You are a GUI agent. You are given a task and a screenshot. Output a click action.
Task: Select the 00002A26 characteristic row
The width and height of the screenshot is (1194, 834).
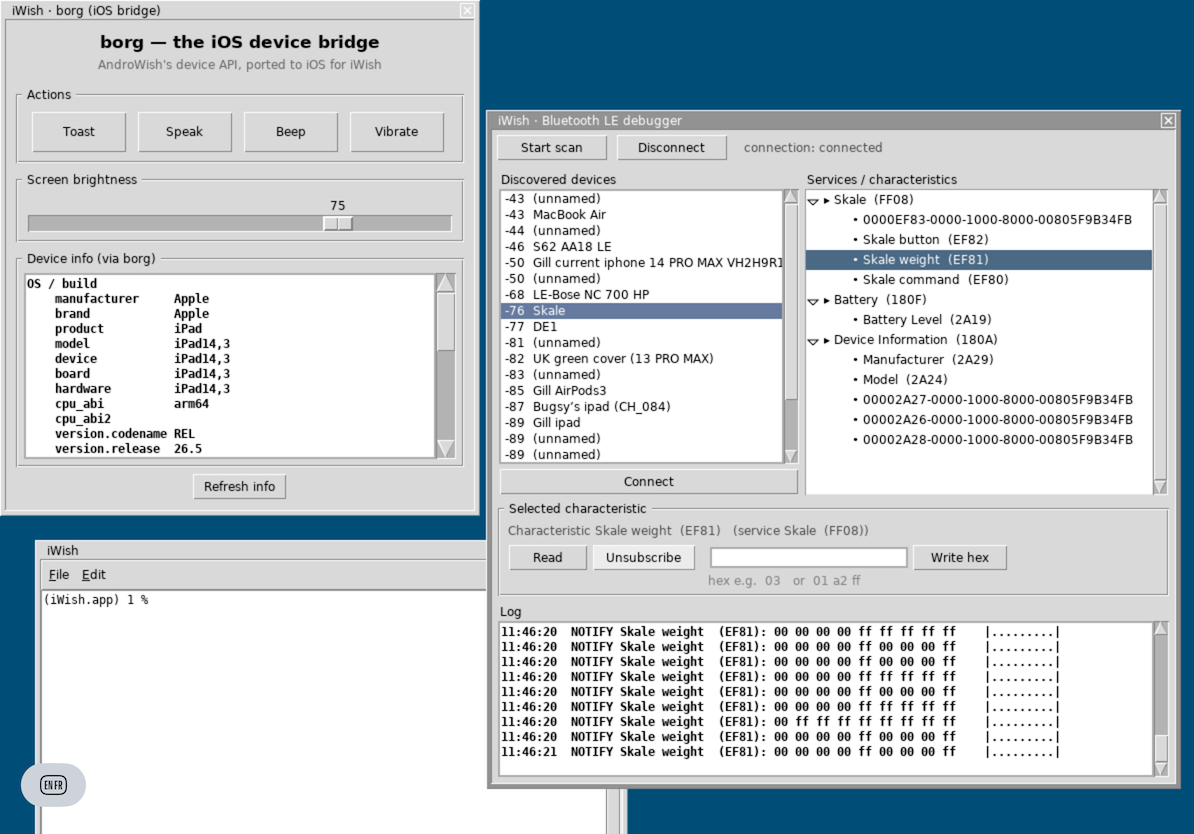979,420
